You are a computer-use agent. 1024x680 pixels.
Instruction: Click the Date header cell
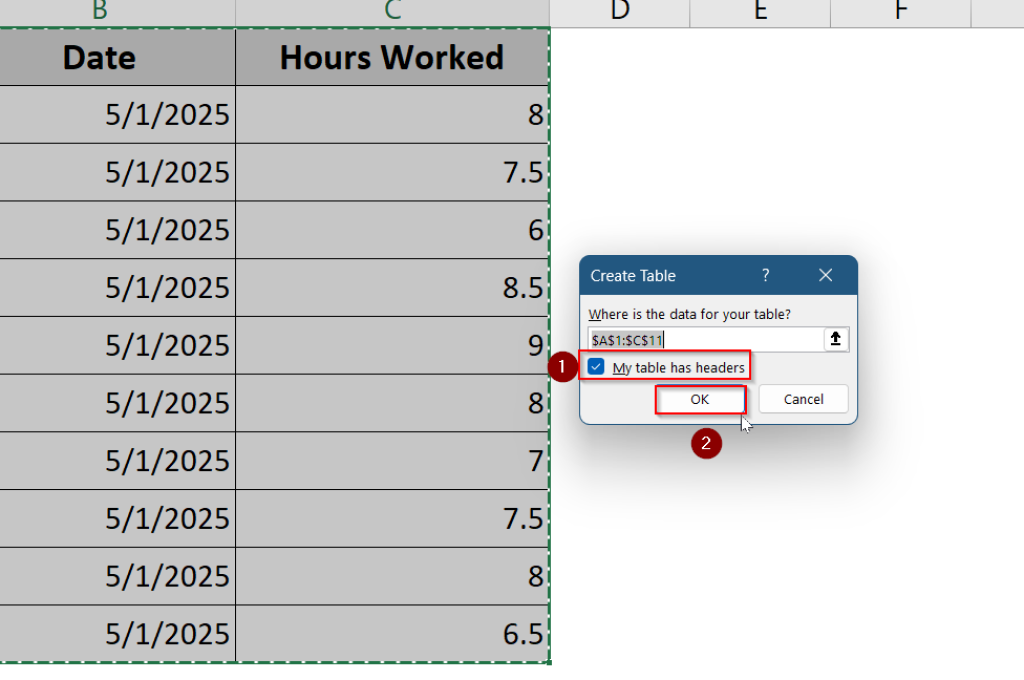[x=98, y=58]
